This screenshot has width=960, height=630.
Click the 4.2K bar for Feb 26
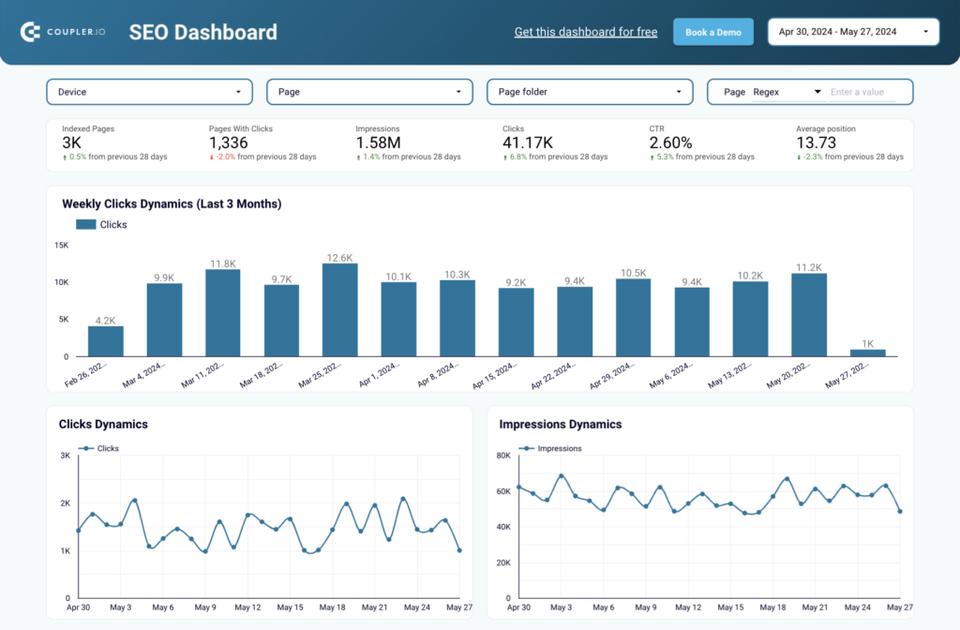pos(105,341)
